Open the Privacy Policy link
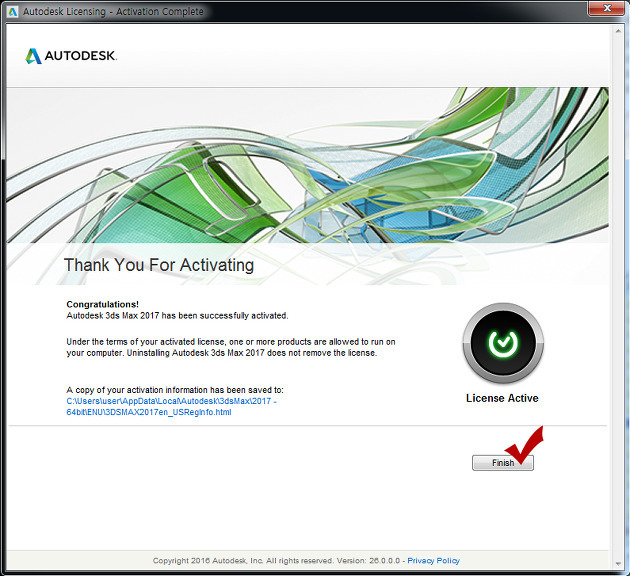This screenshot has width=630, height=576. (x=433, y=560)
